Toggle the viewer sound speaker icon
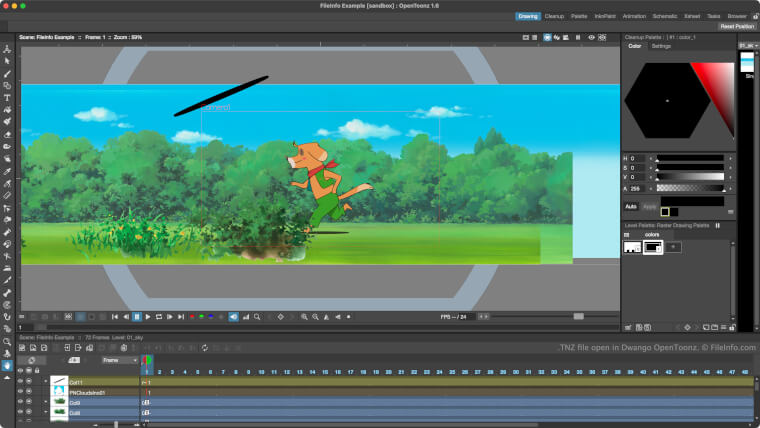This screenshot has height=428, width=760. (234, 317)
